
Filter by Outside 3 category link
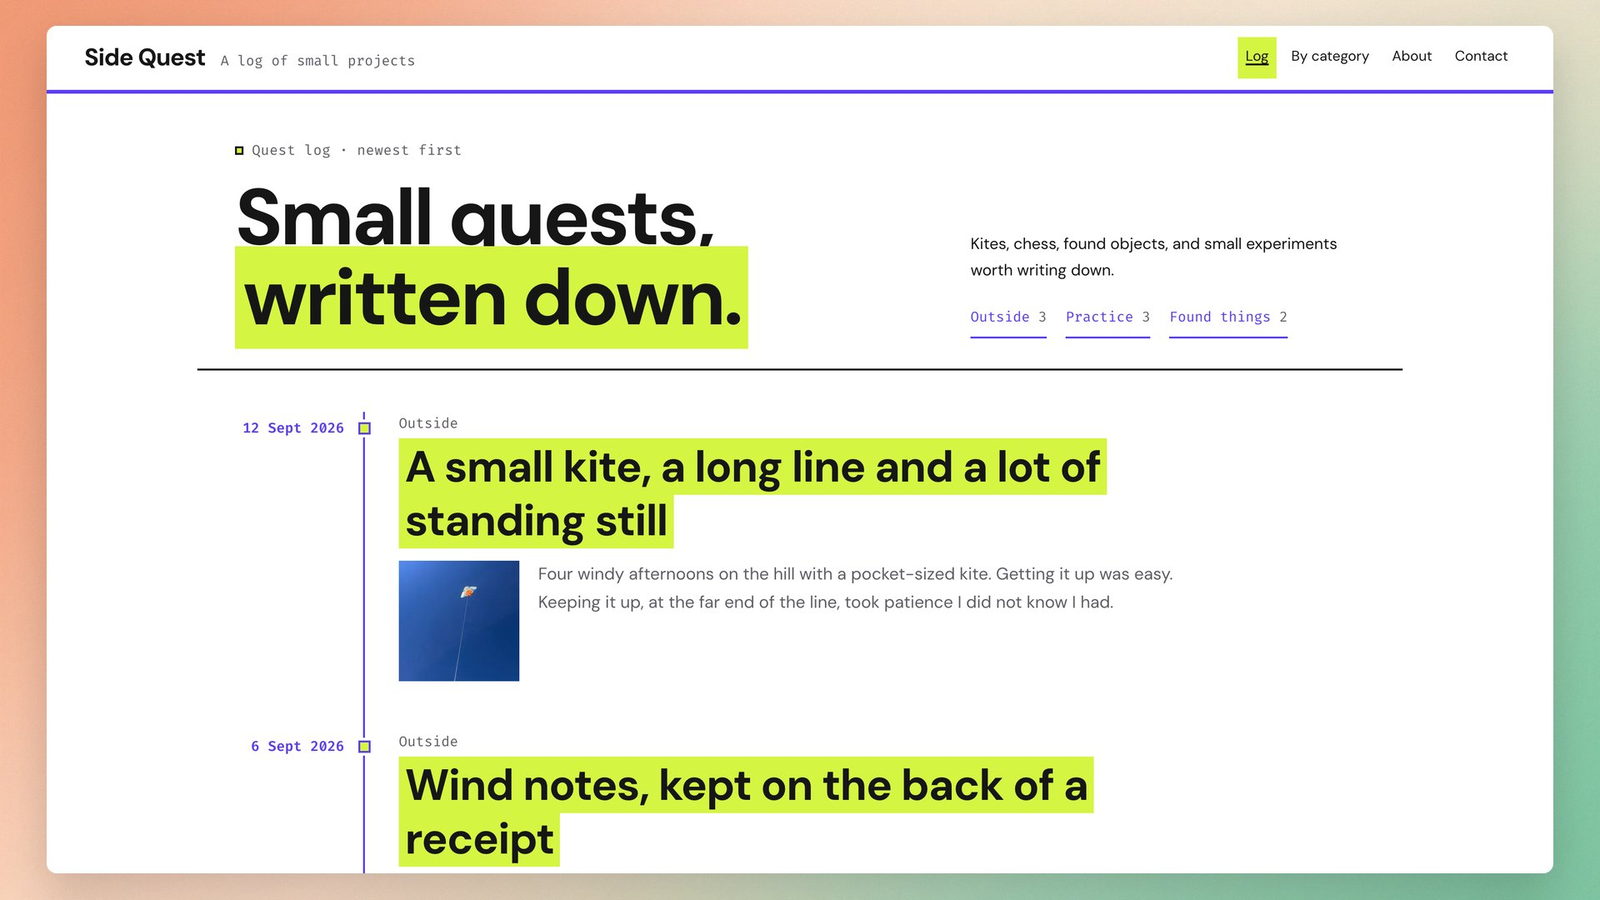1008,318
